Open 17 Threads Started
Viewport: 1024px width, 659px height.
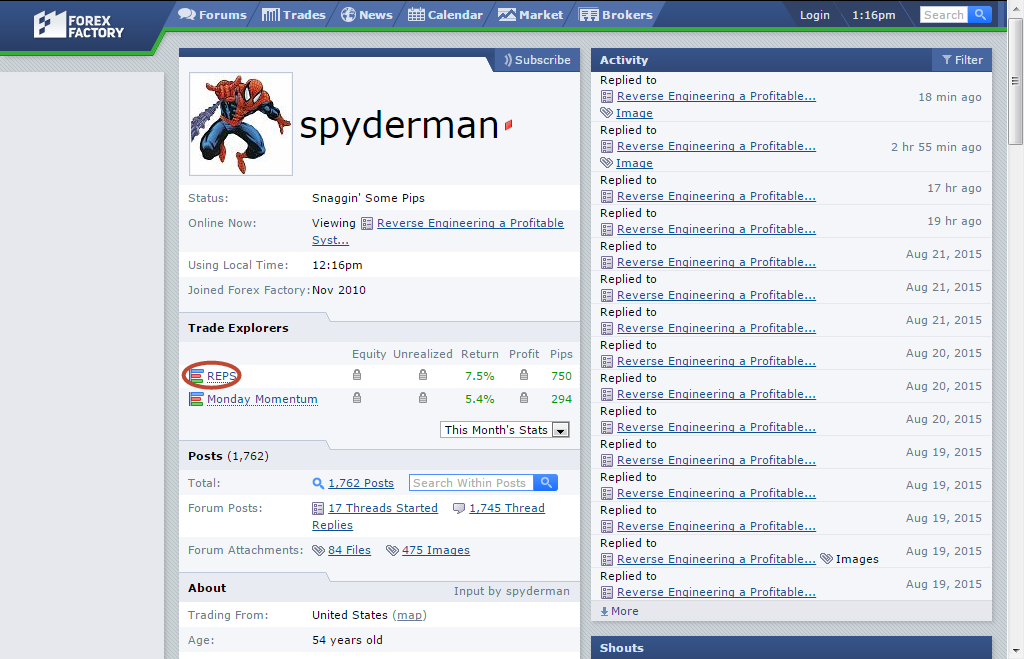point(383,508)
